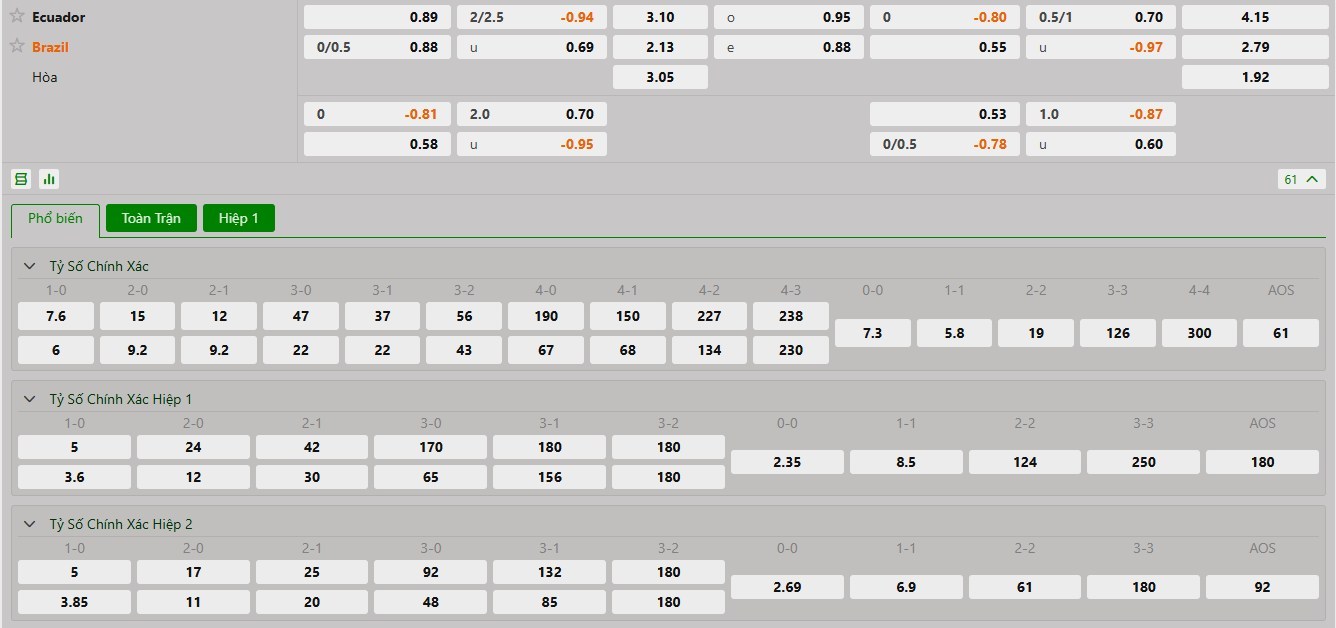
Task: Select even total 'e' at 0.88
Action: click(x=789, y=47)
